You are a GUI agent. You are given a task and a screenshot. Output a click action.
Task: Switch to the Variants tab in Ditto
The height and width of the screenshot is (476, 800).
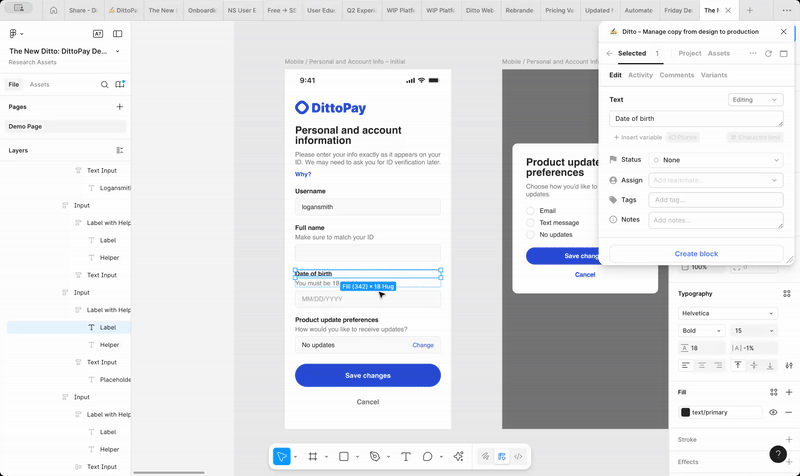click(714, 75)
